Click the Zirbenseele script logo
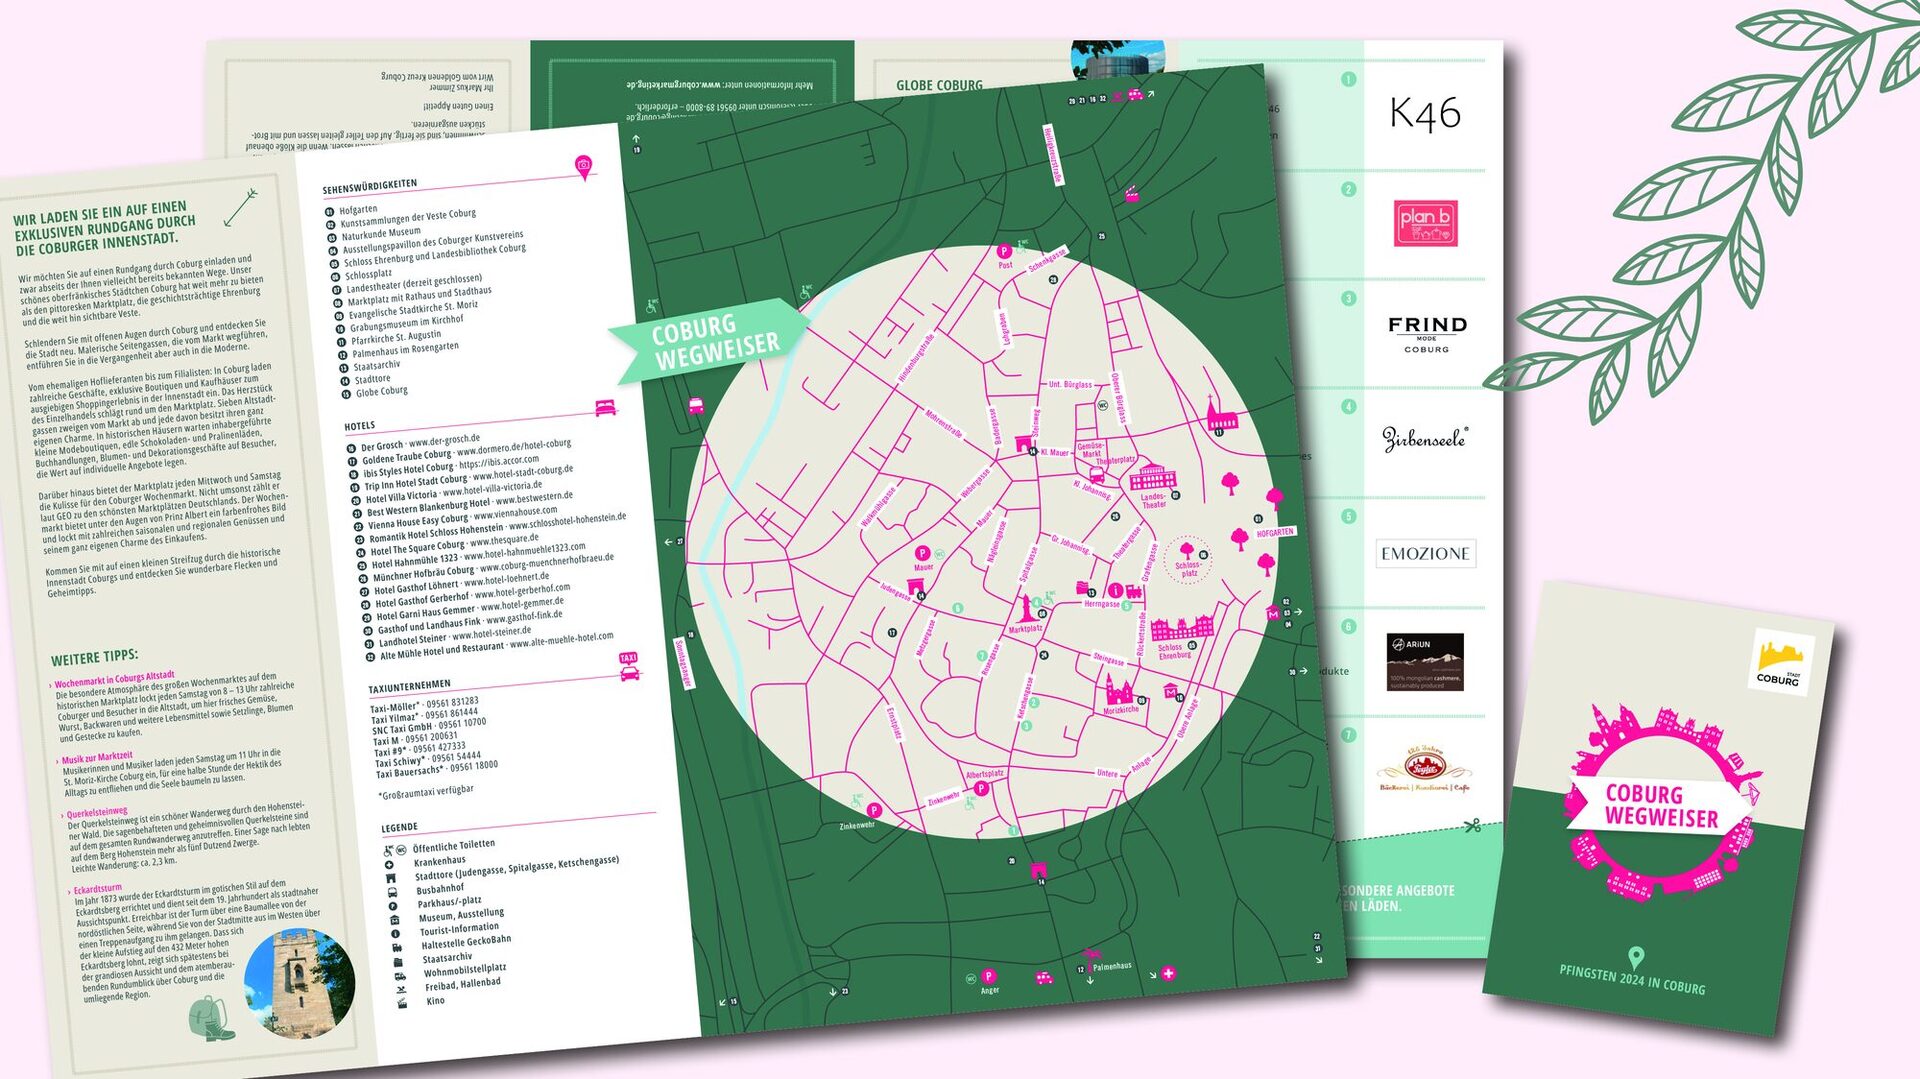 1424,439
